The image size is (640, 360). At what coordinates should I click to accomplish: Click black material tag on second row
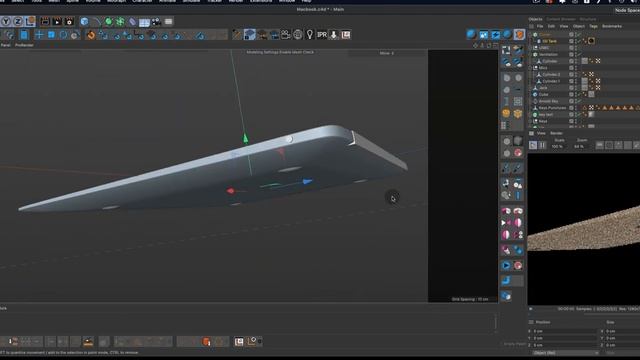pos(591,41)
